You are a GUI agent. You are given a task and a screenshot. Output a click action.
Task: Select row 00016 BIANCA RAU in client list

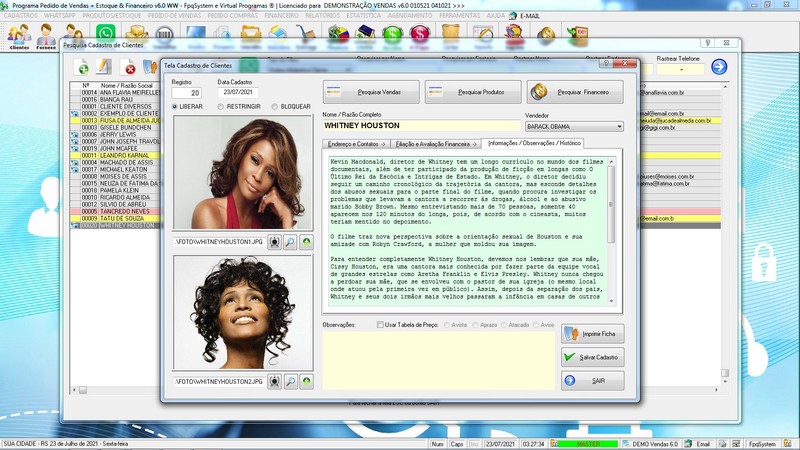[x=115, y=99]
